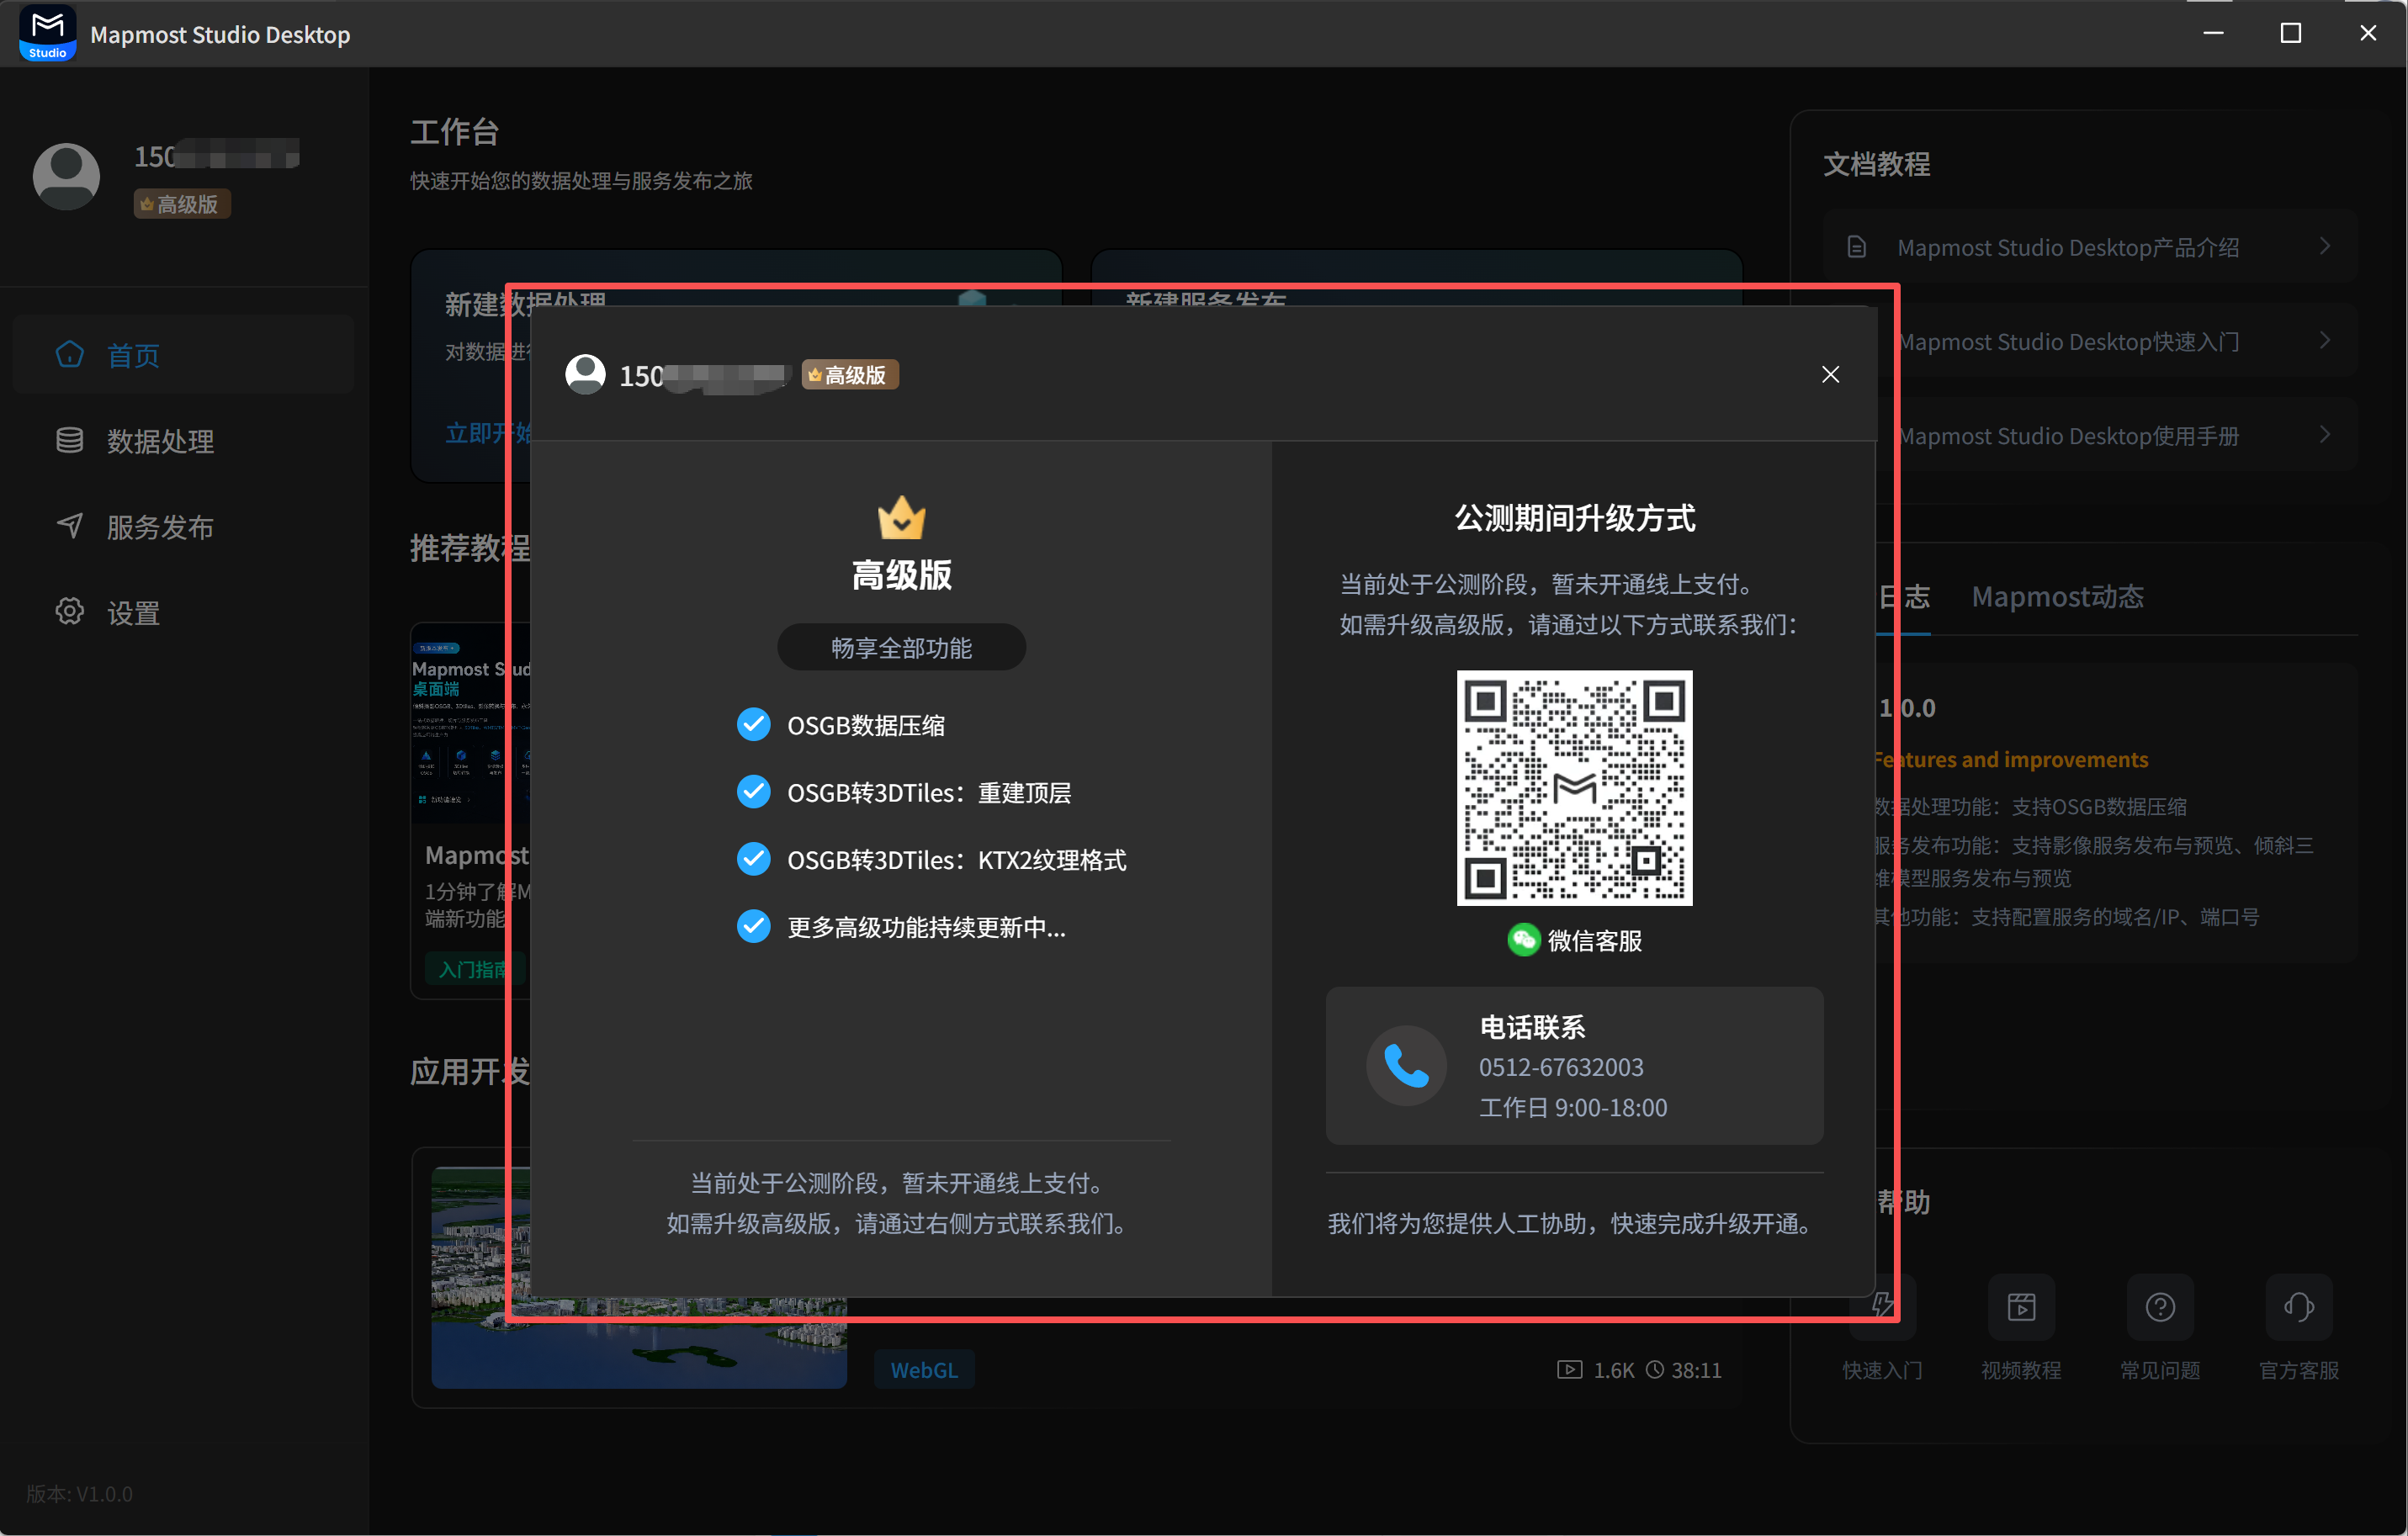Click the OSGB转3DTiles：重建顶层 feature row
Image resolution: width=2408 pixels, height=1536 pixels.
click(904, 793)
